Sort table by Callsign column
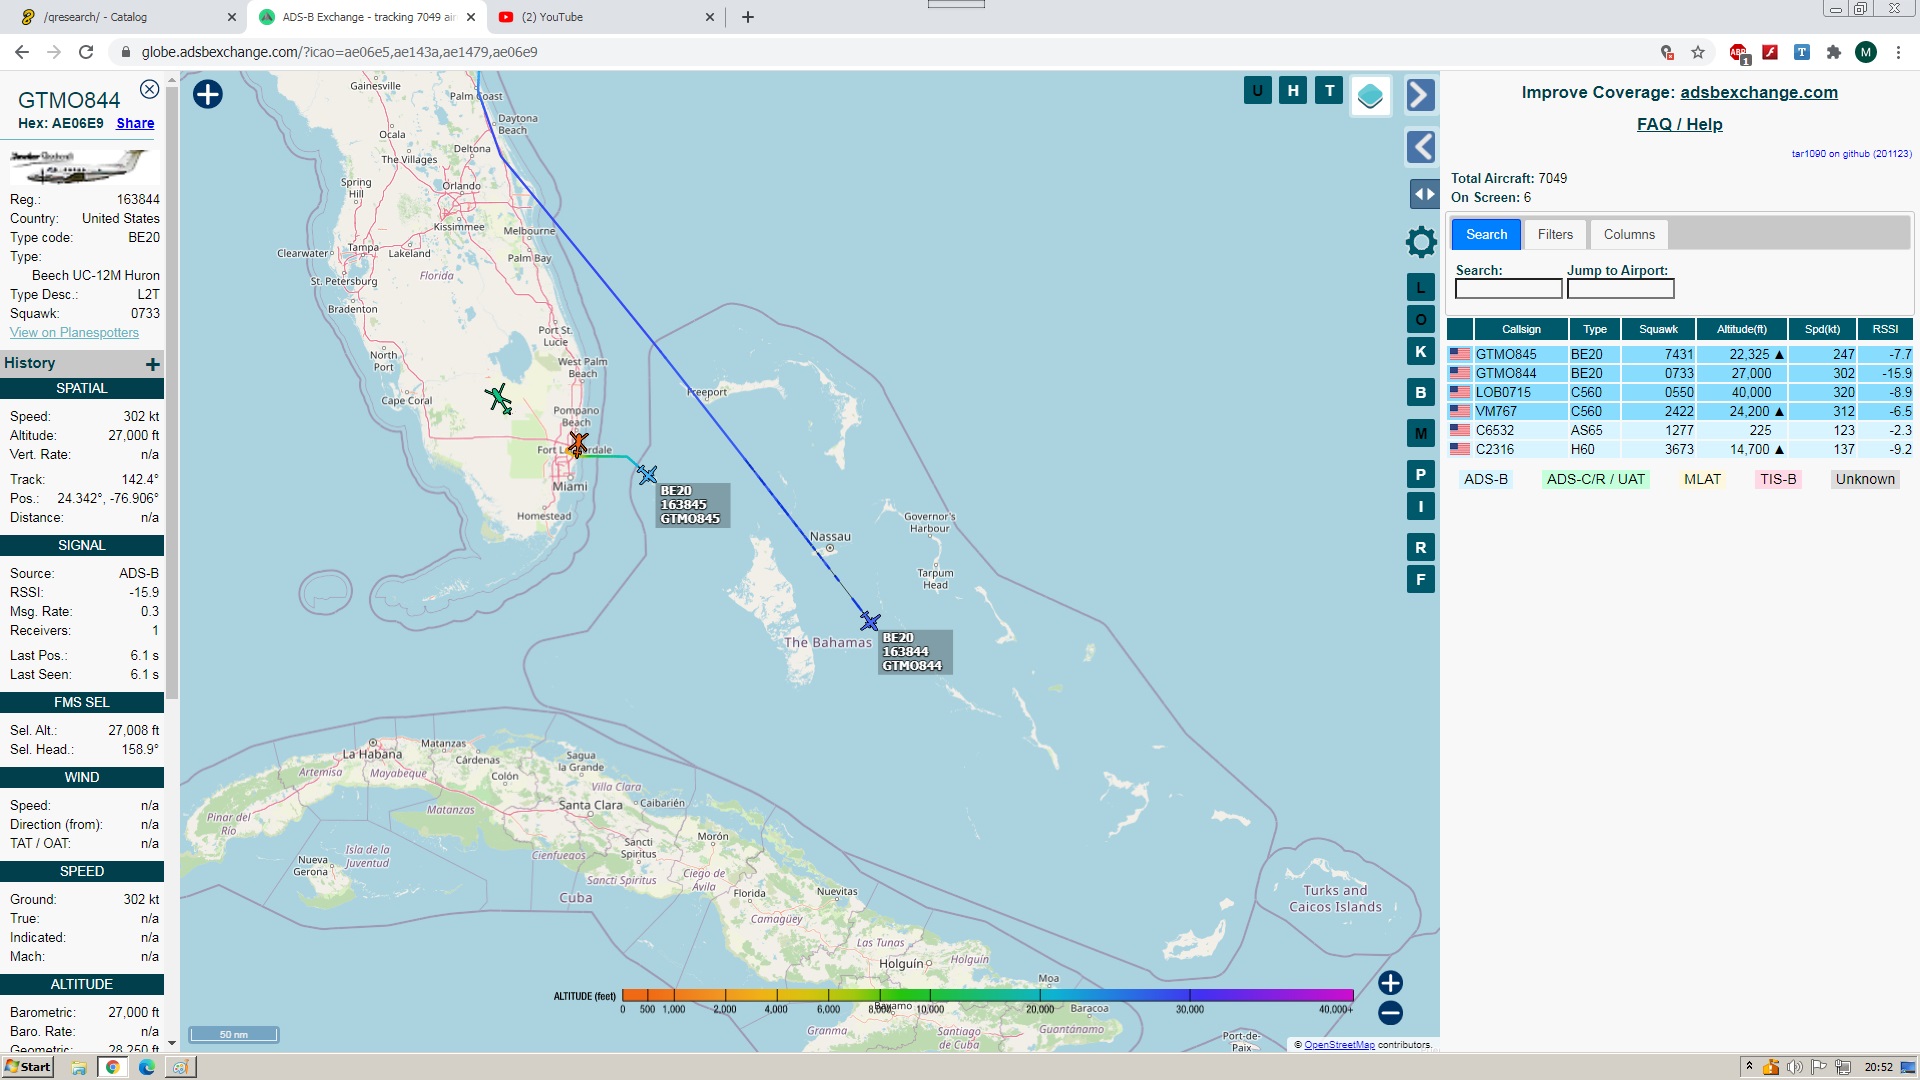The image size is (1920, 1080). (x=1521, y=329)
